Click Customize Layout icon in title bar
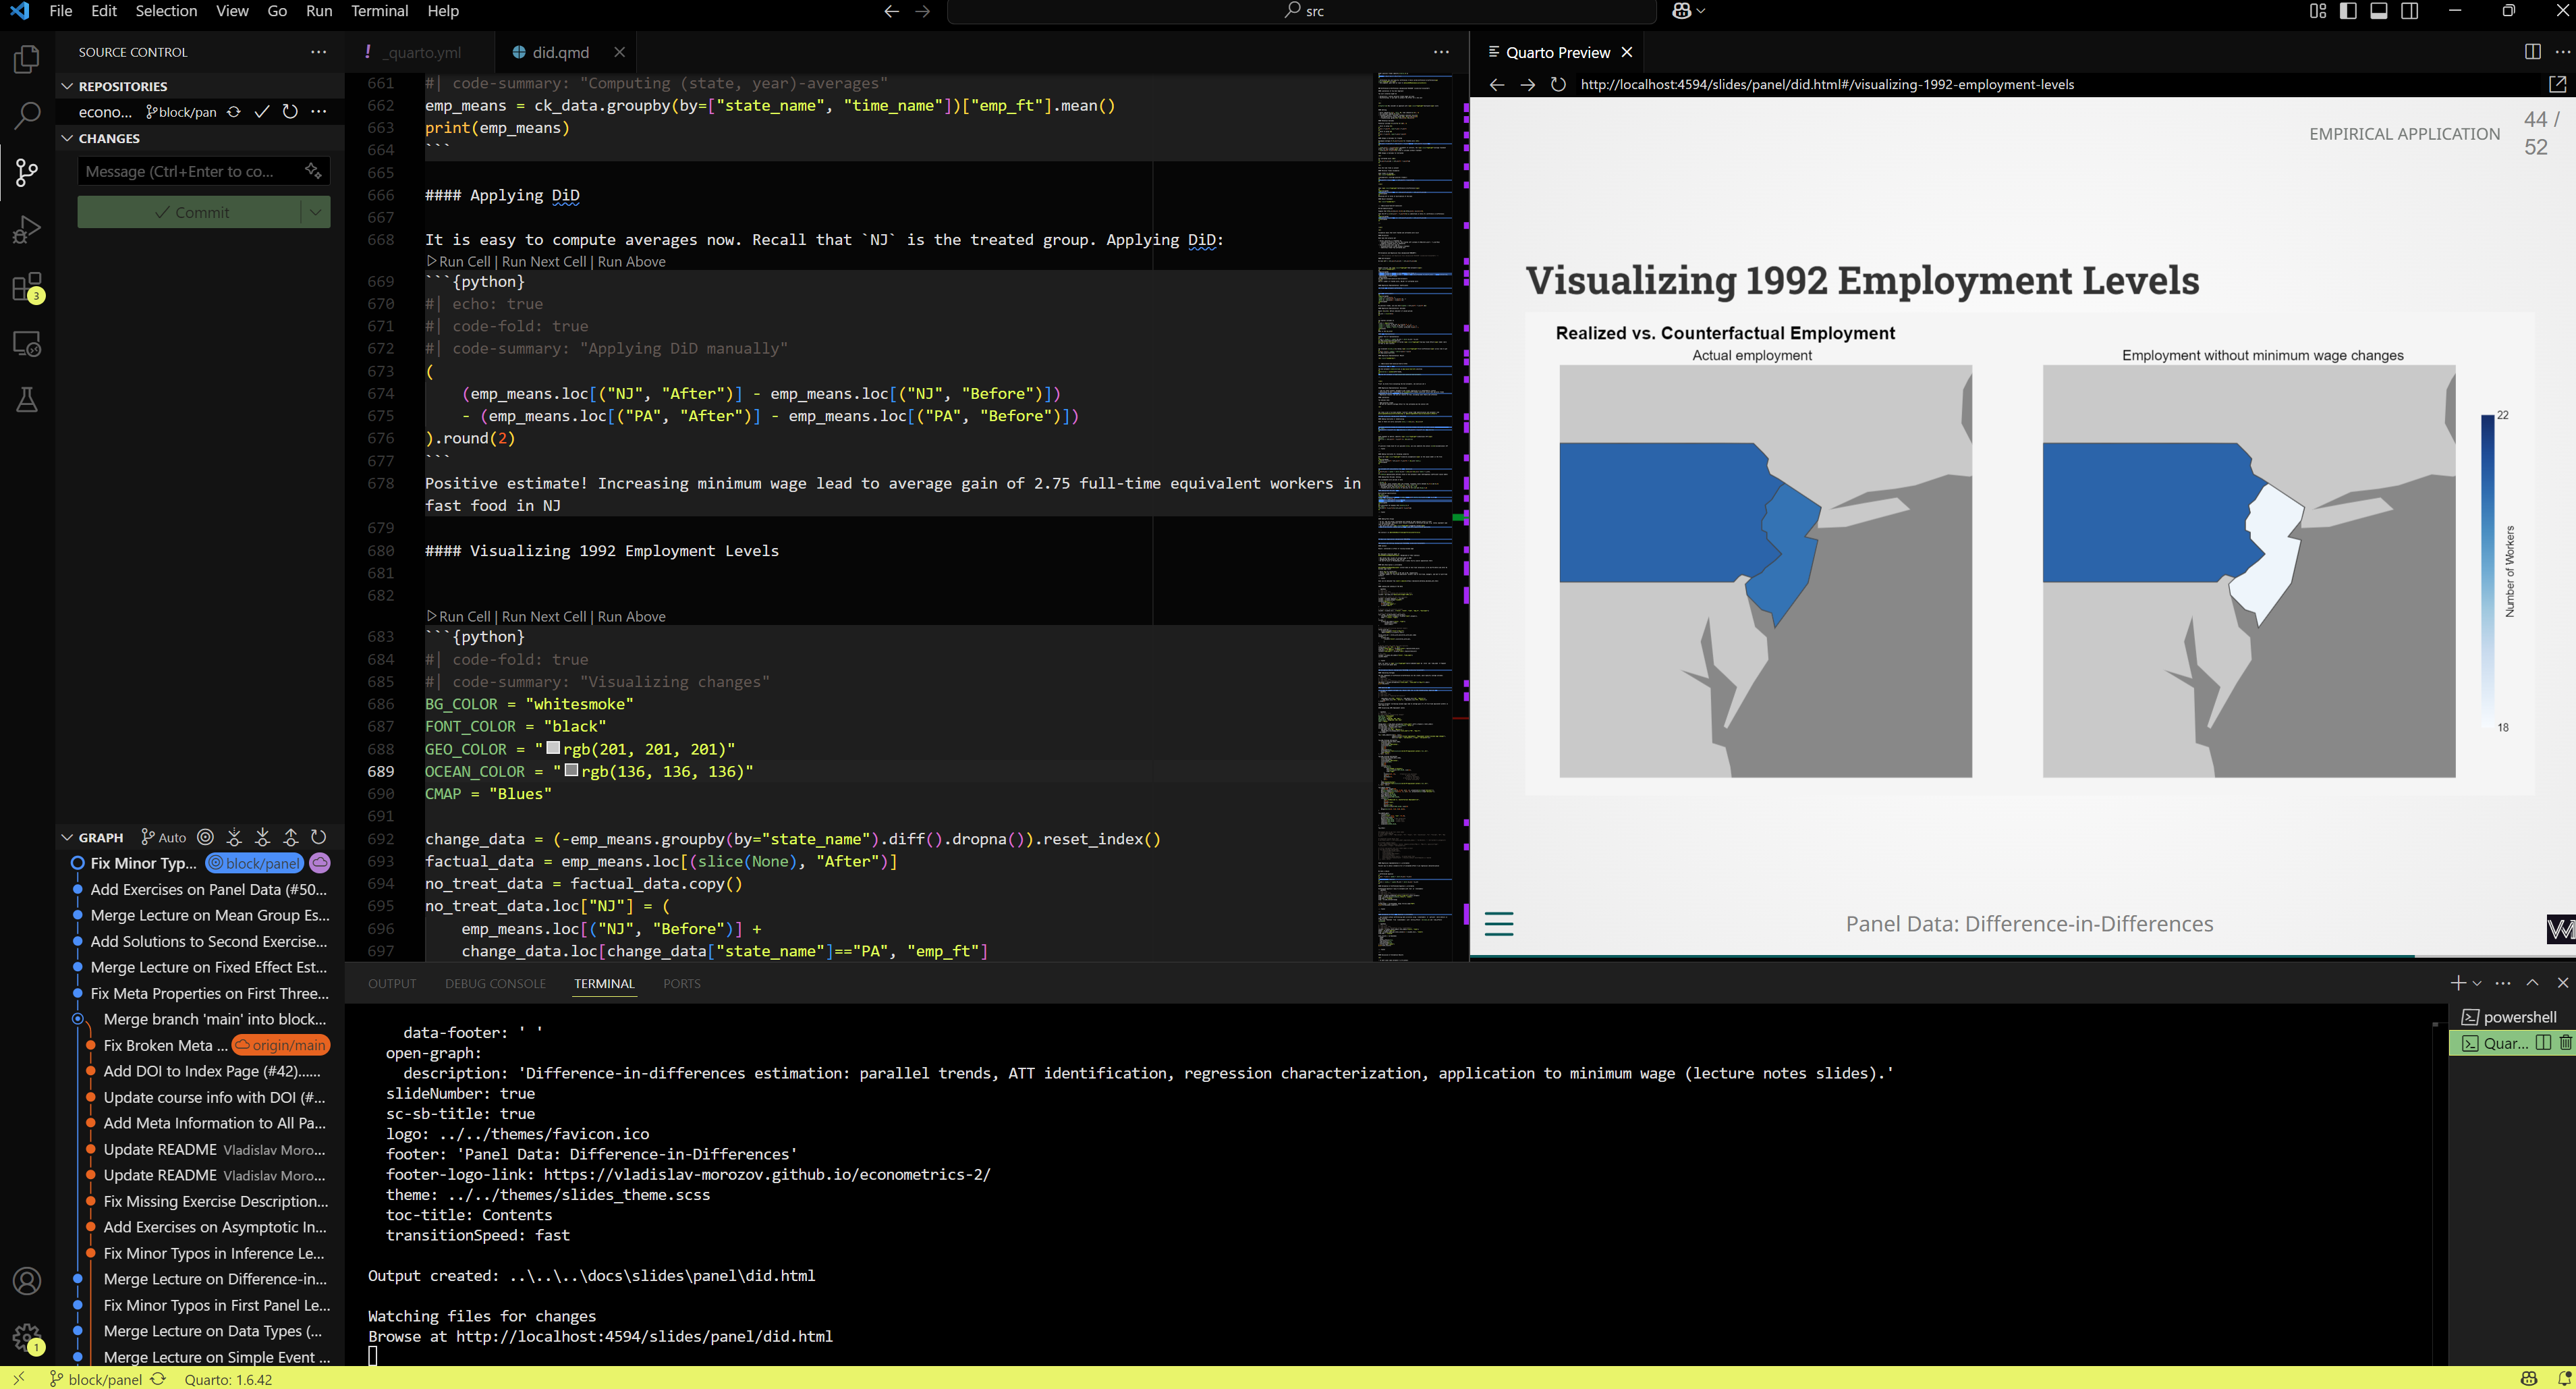The height and width of the screenshot is (1389, 2576). (2318, 11)
